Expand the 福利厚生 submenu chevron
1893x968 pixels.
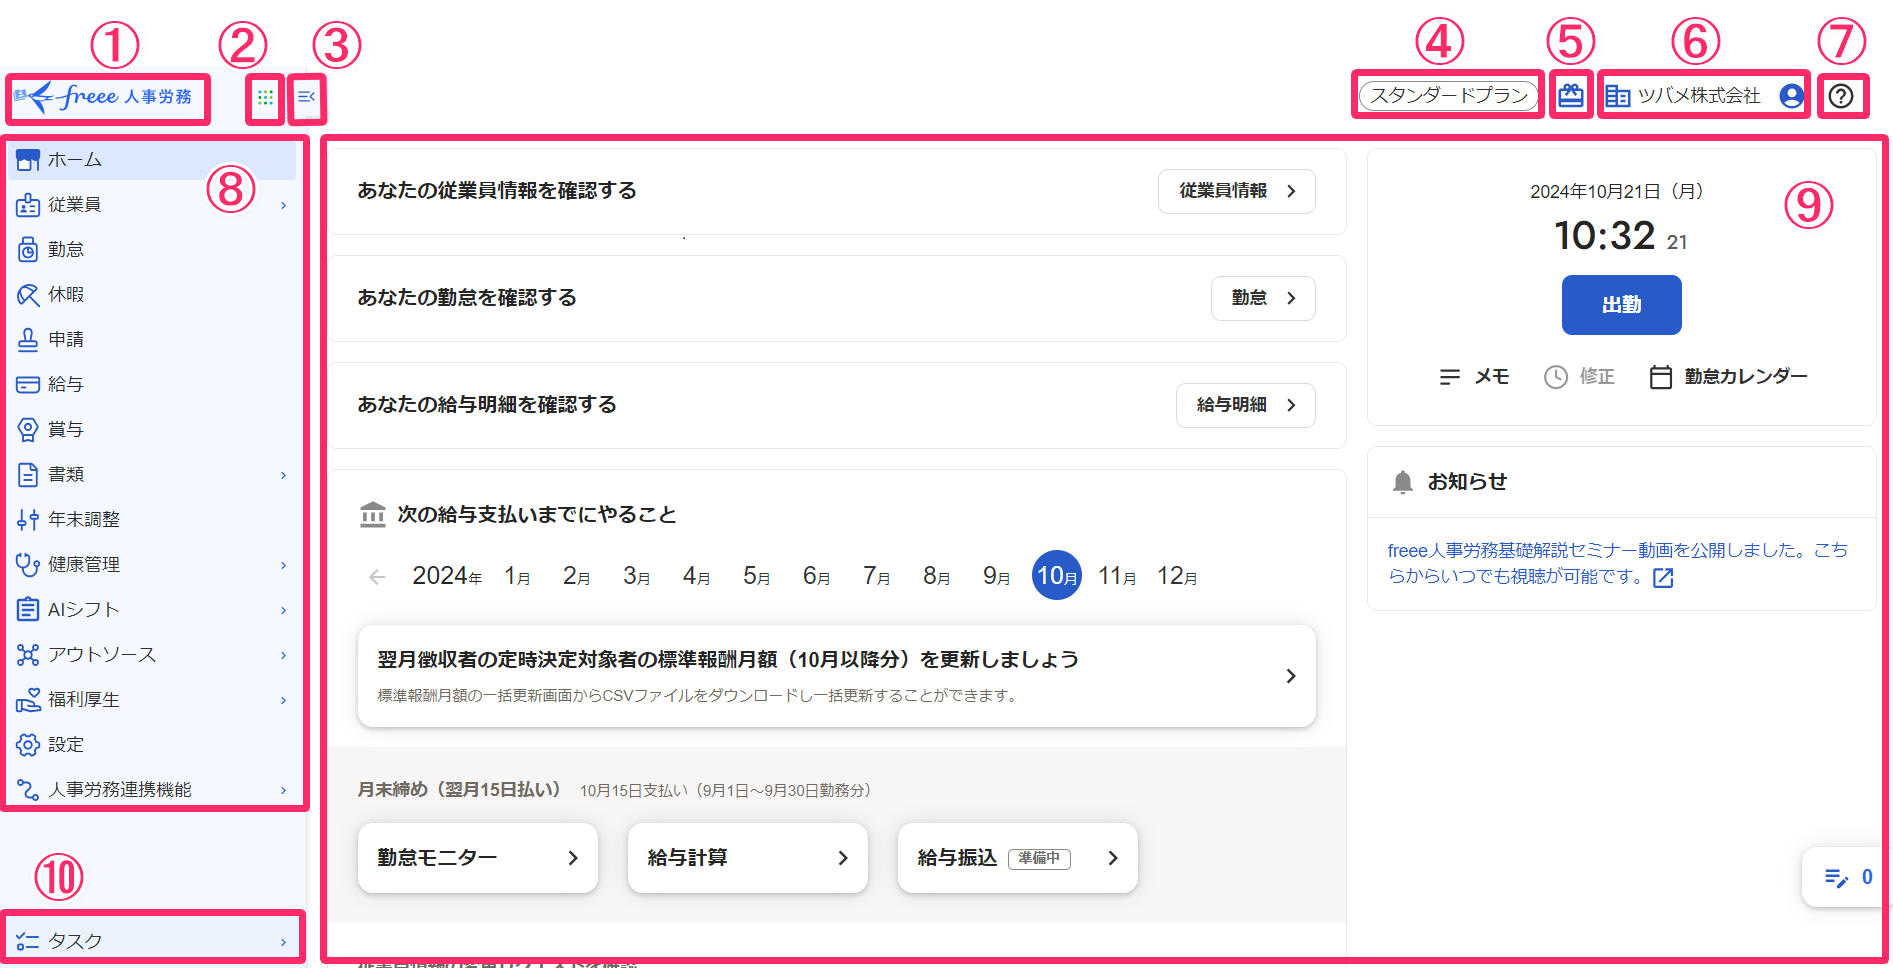tap(284, 700)
